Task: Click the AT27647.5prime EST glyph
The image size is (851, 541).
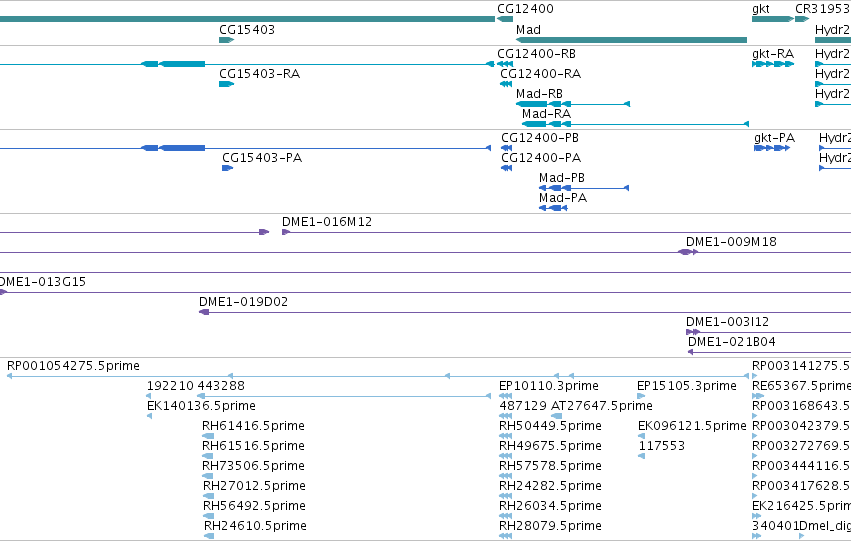Action: [x=556, y=416]
